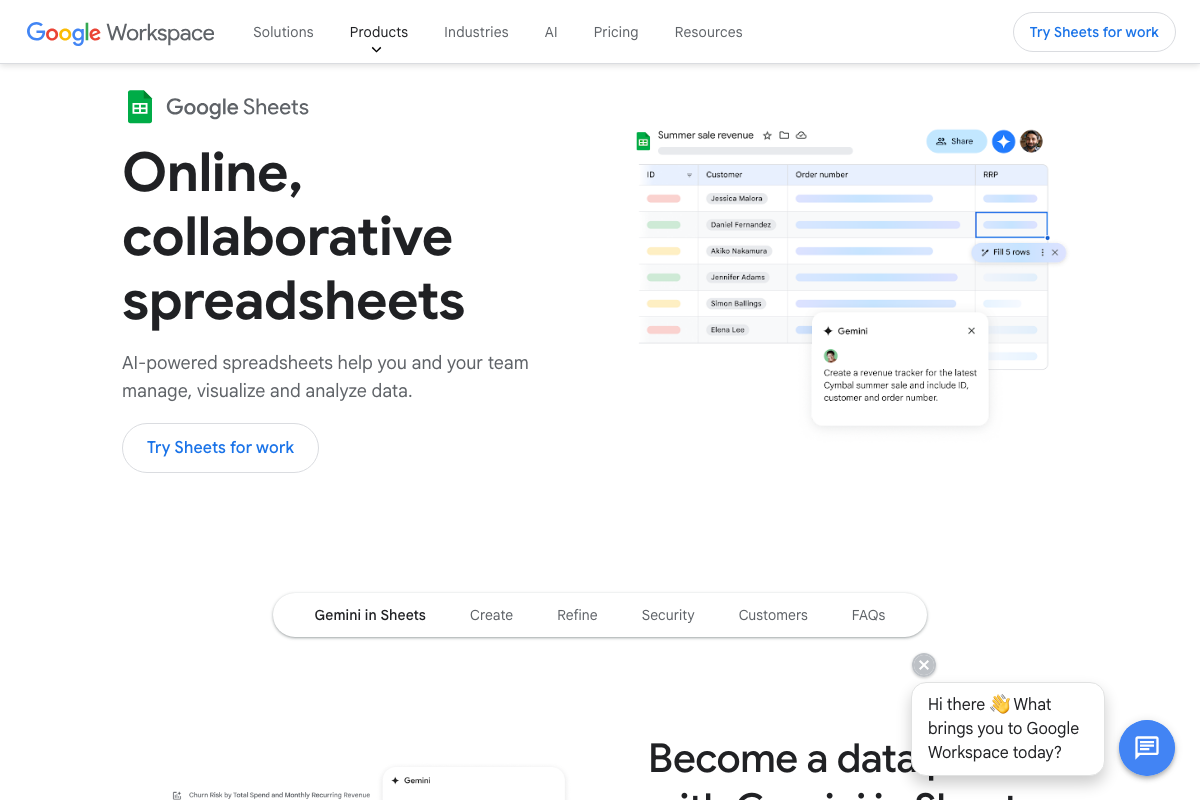Click Try Sheets for work in header
The width and height of the screenshot is (1200, 800).
click(1094, 32)
